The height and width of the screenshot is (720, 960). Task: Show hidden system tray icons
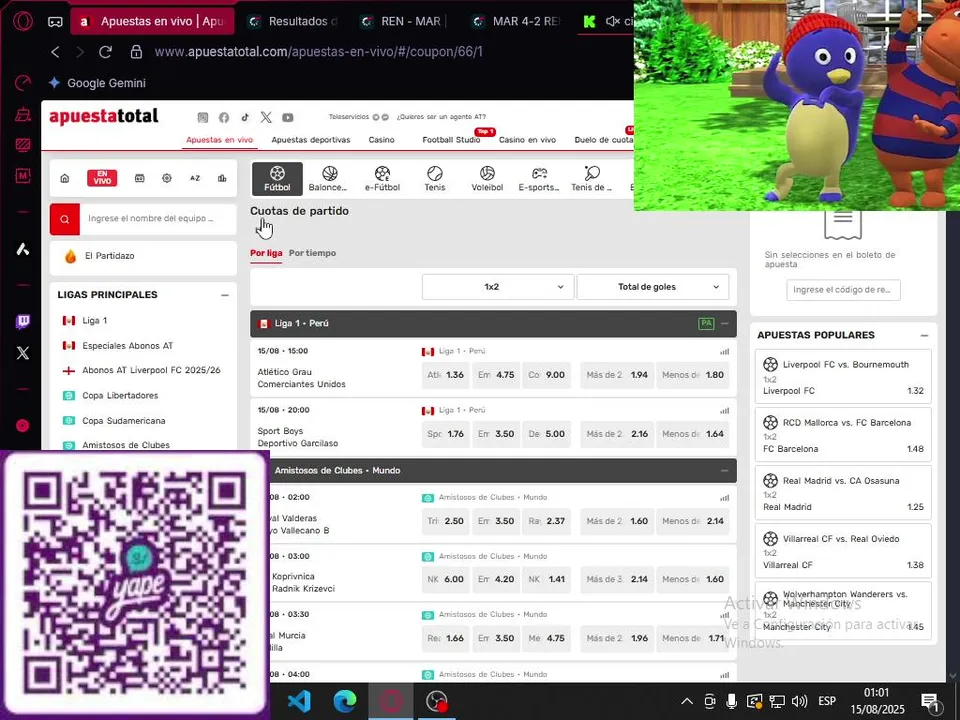[x=687, y=702]
